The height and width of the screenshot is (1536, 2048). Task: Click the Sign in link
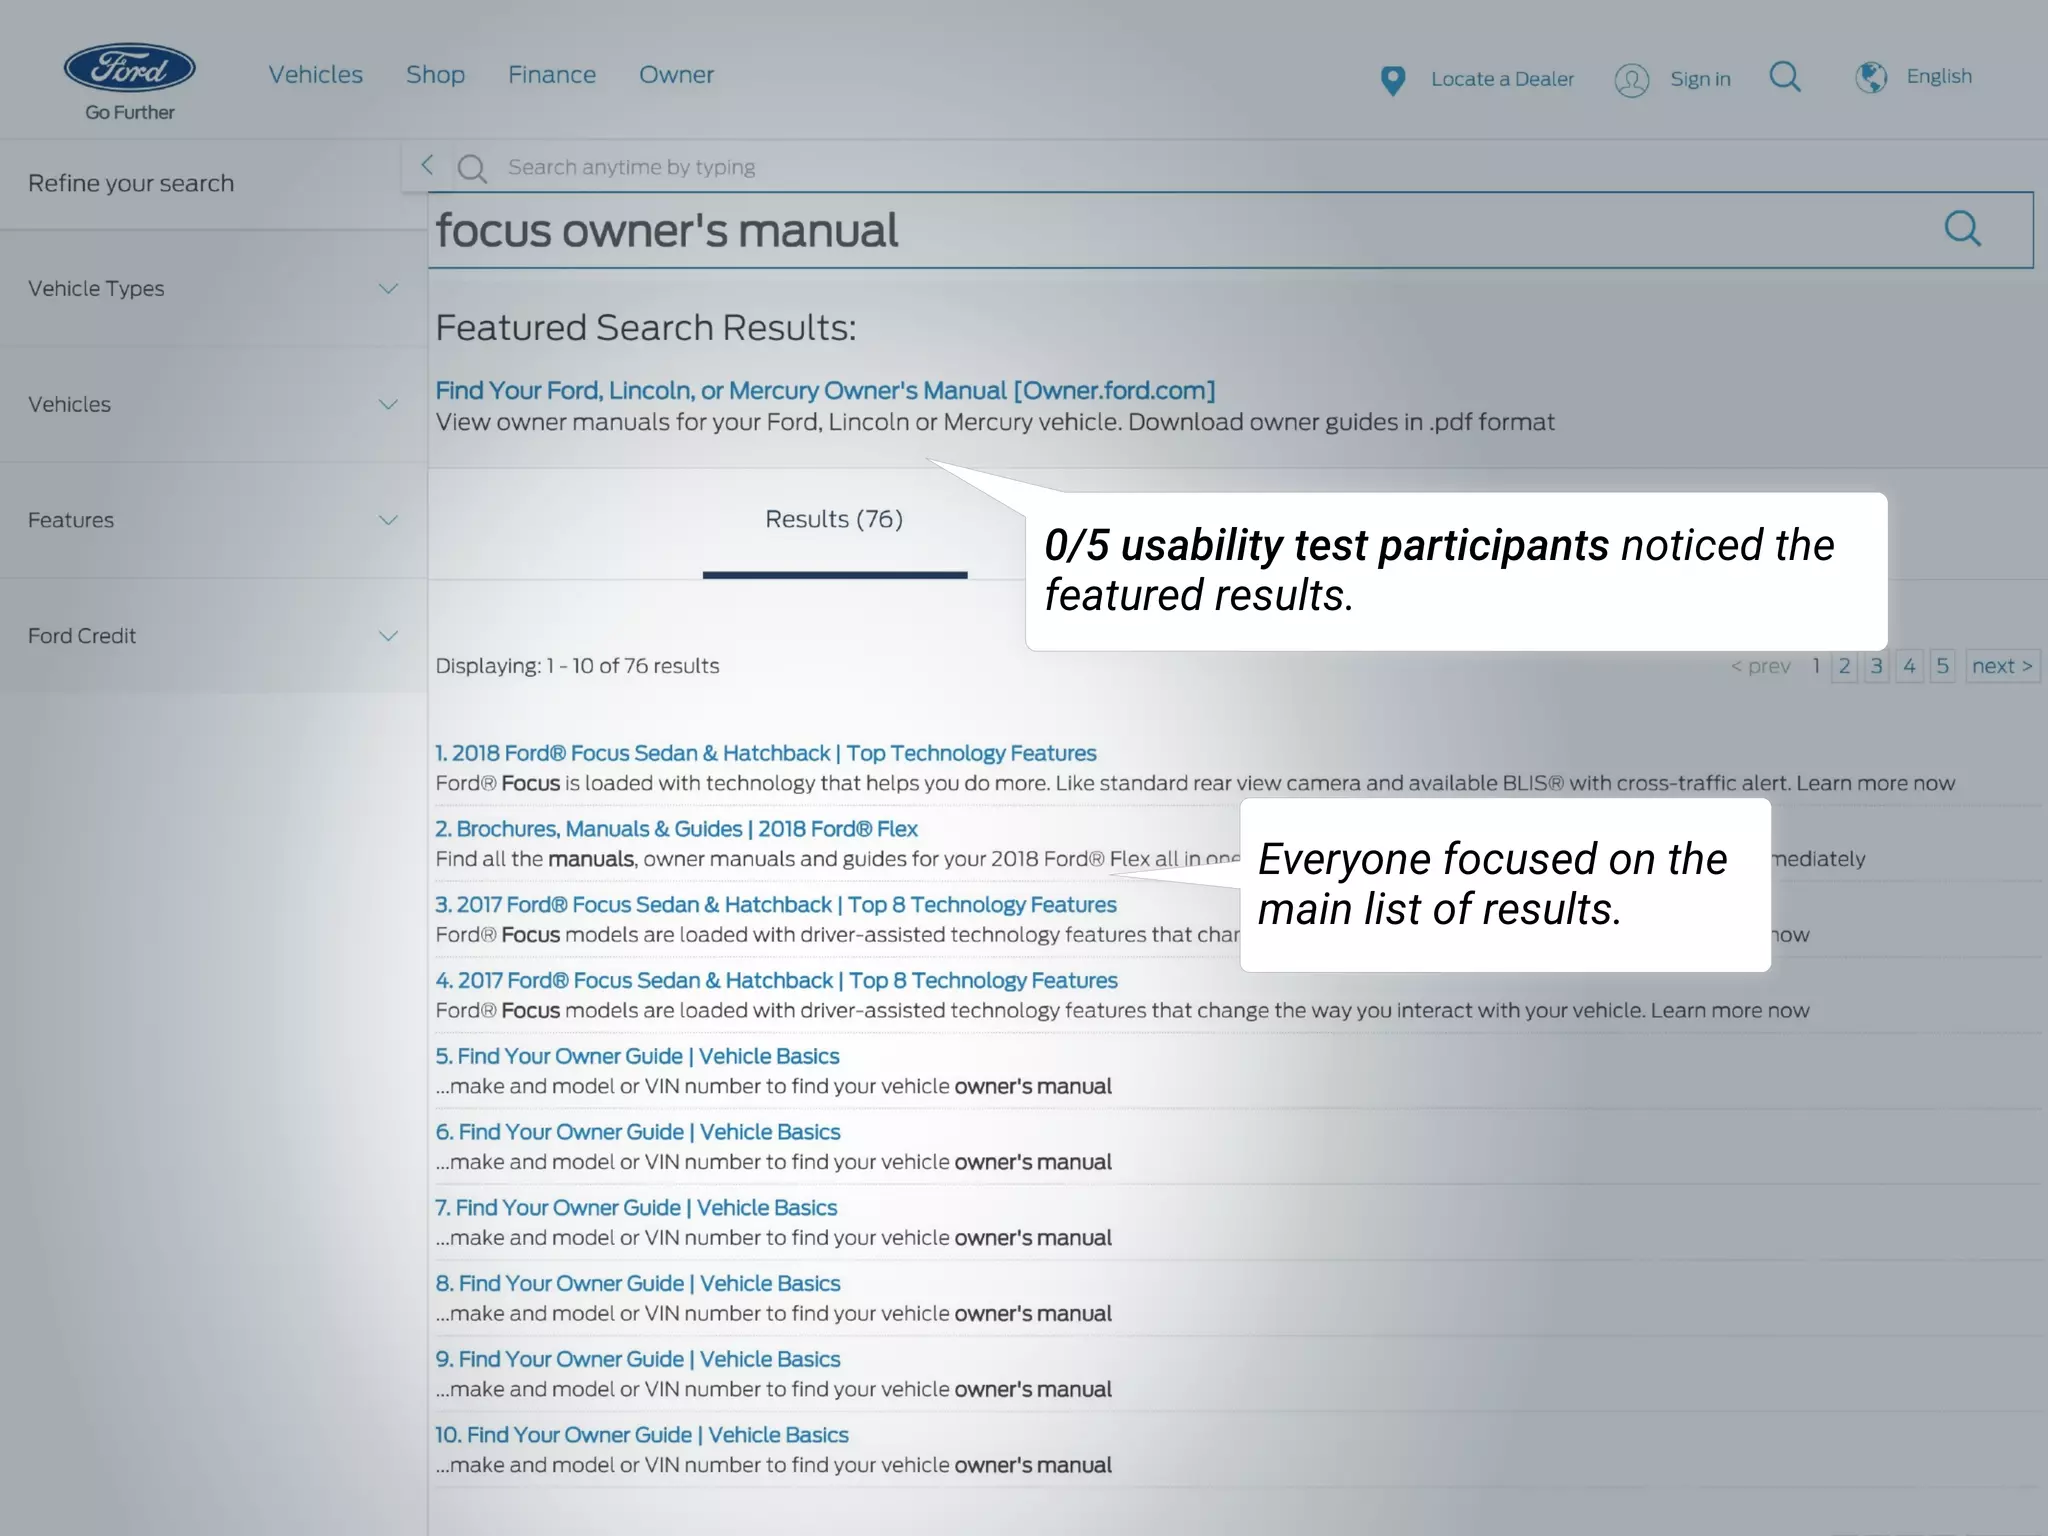[x=1700, y=79]
